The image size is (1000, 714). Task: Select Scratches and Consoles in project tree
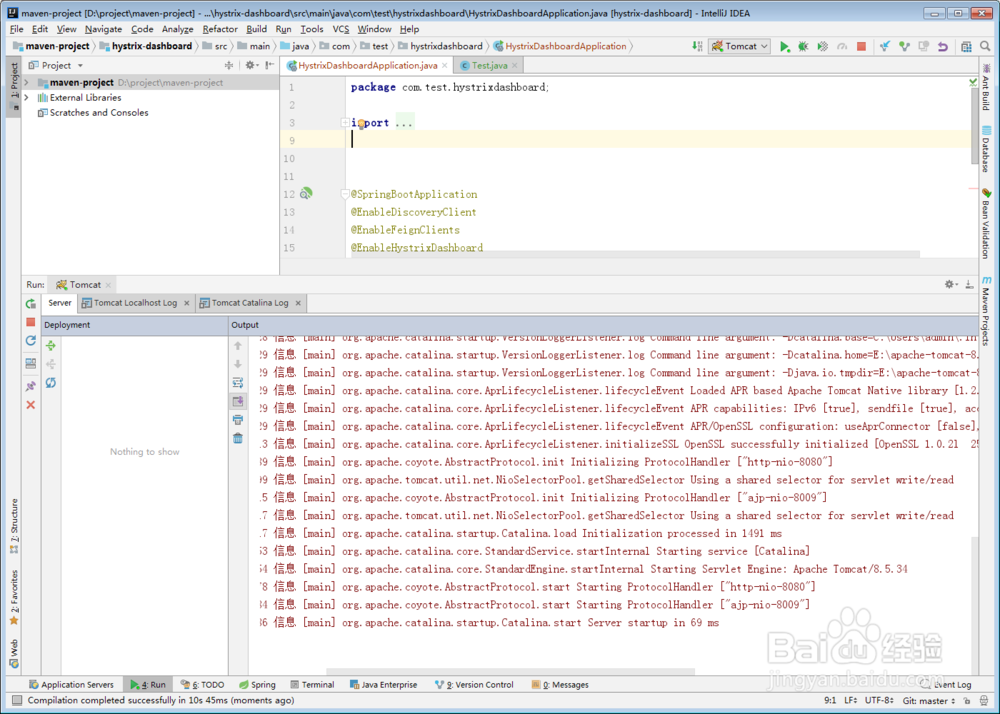[99, 112]
